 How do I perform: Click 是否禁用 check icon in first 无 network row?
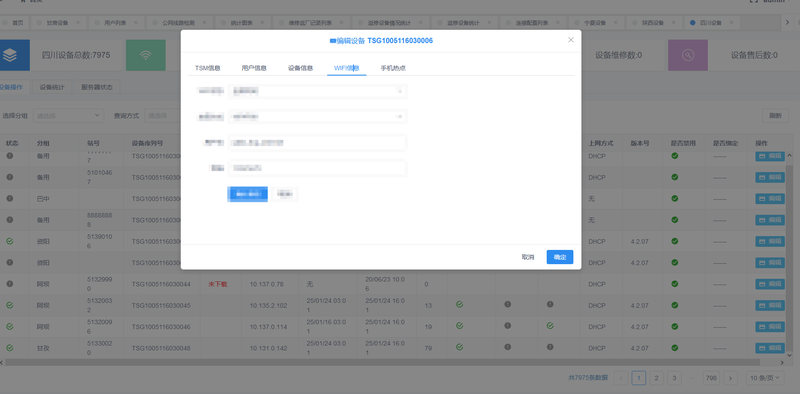coord(674,198)
